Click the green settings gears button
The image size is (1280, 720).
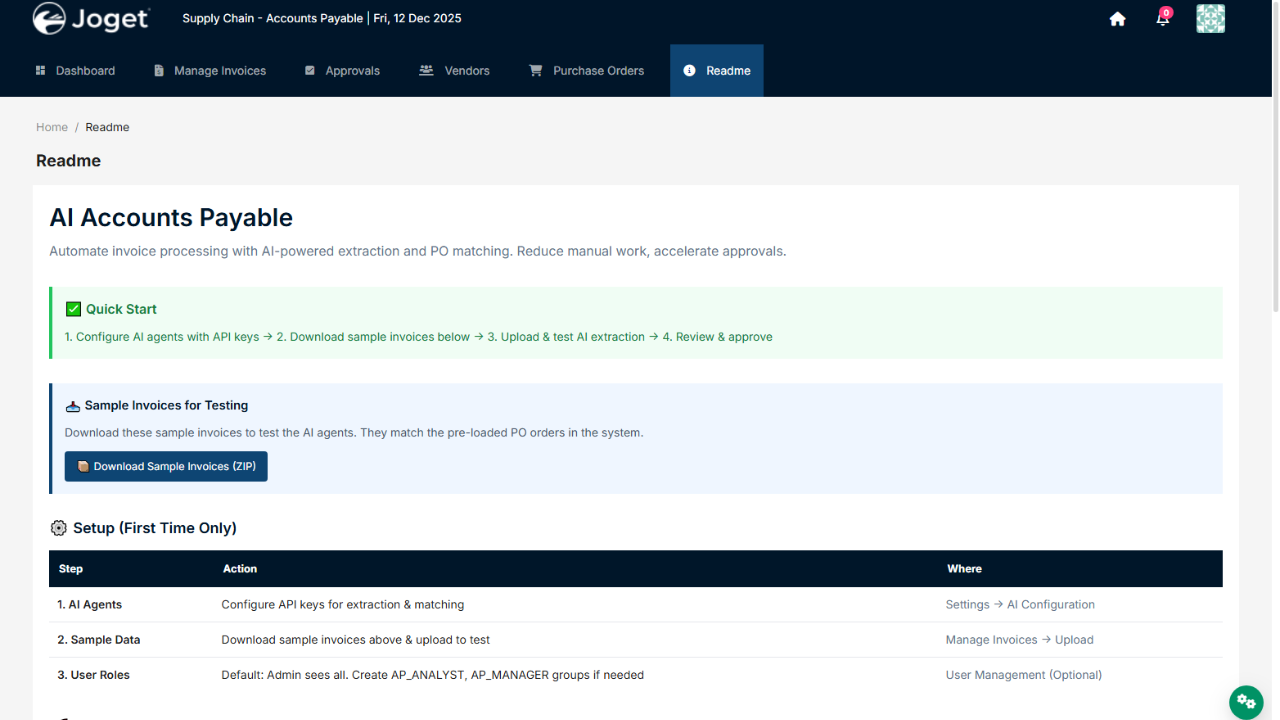coord(1246,701)
